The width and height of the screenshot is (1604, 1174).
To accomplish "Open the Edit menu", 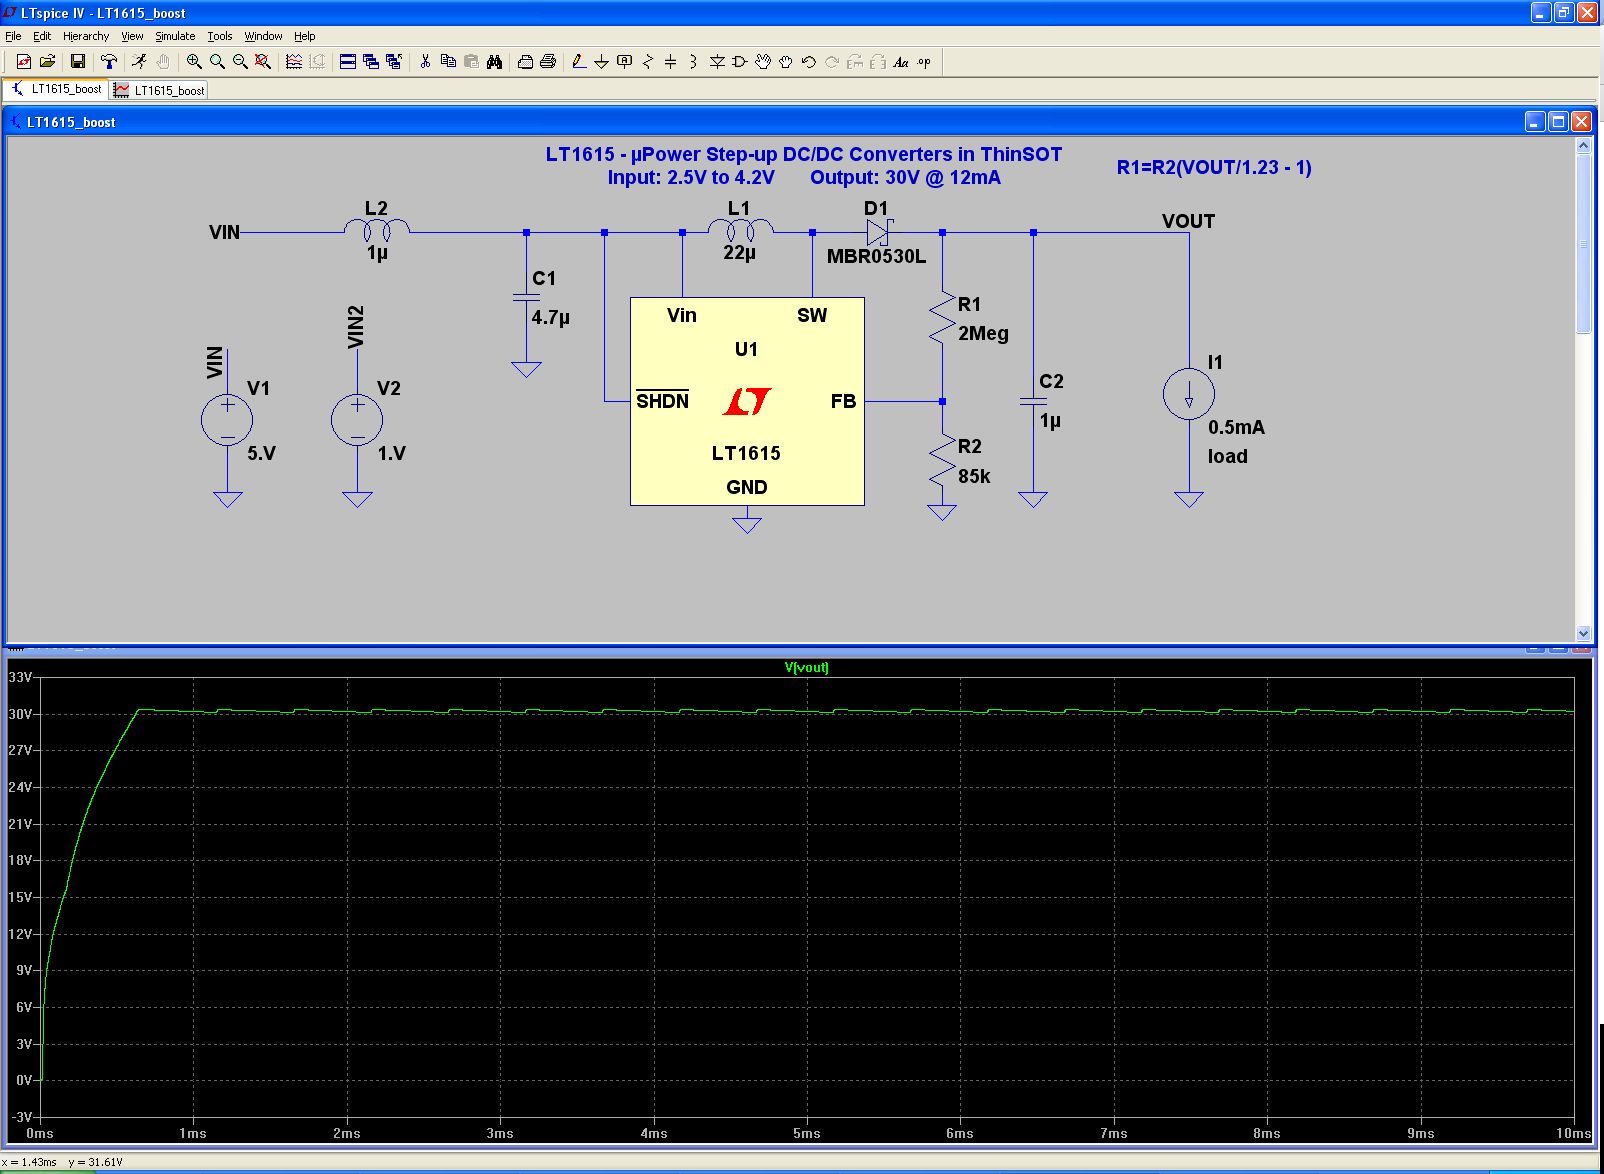I will pos(42,36).
